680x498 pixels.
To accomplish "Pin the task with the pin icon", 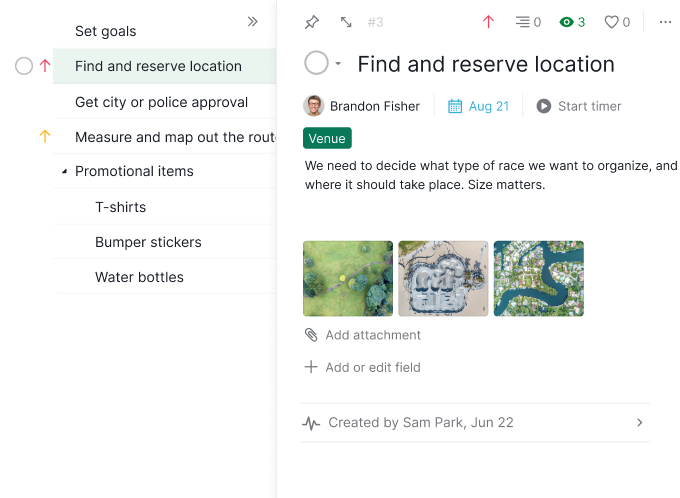I will (312, 22).
